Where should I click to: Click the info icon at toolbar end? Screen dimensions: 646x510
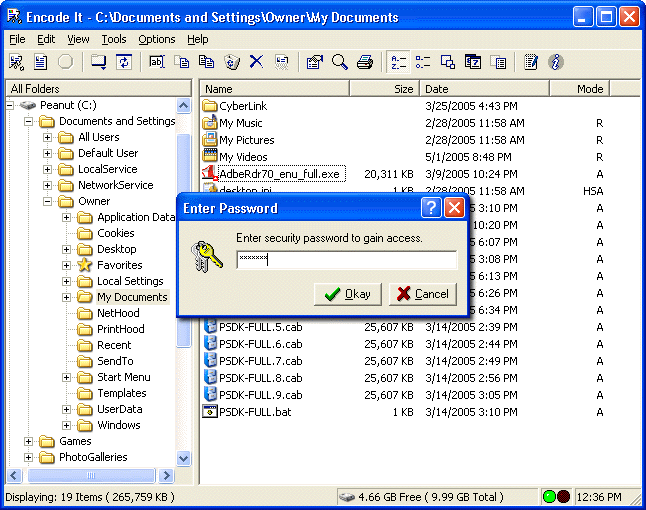(x=556, y=62)
